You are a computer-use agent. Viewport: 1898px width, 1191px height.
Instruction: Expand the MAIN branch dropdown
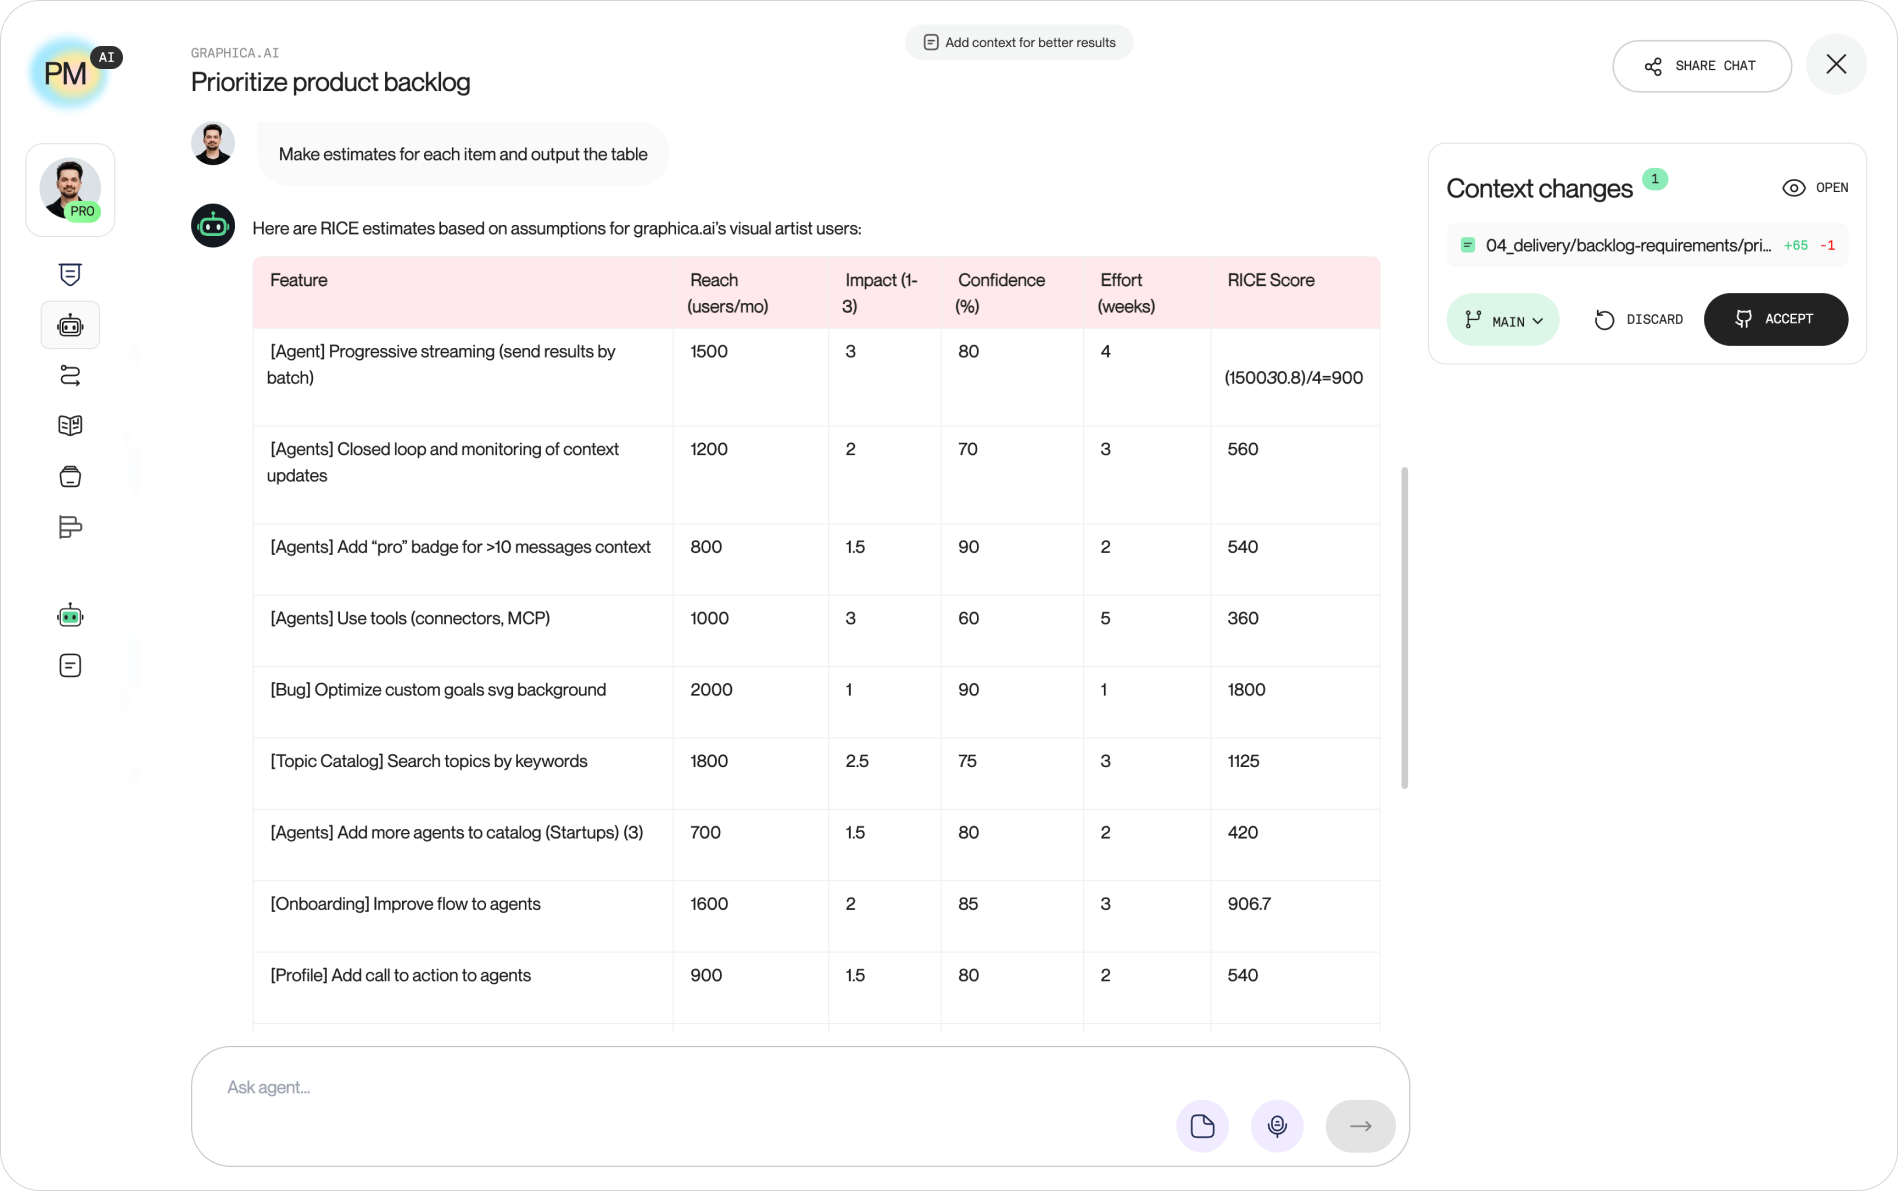point(1503,320)
